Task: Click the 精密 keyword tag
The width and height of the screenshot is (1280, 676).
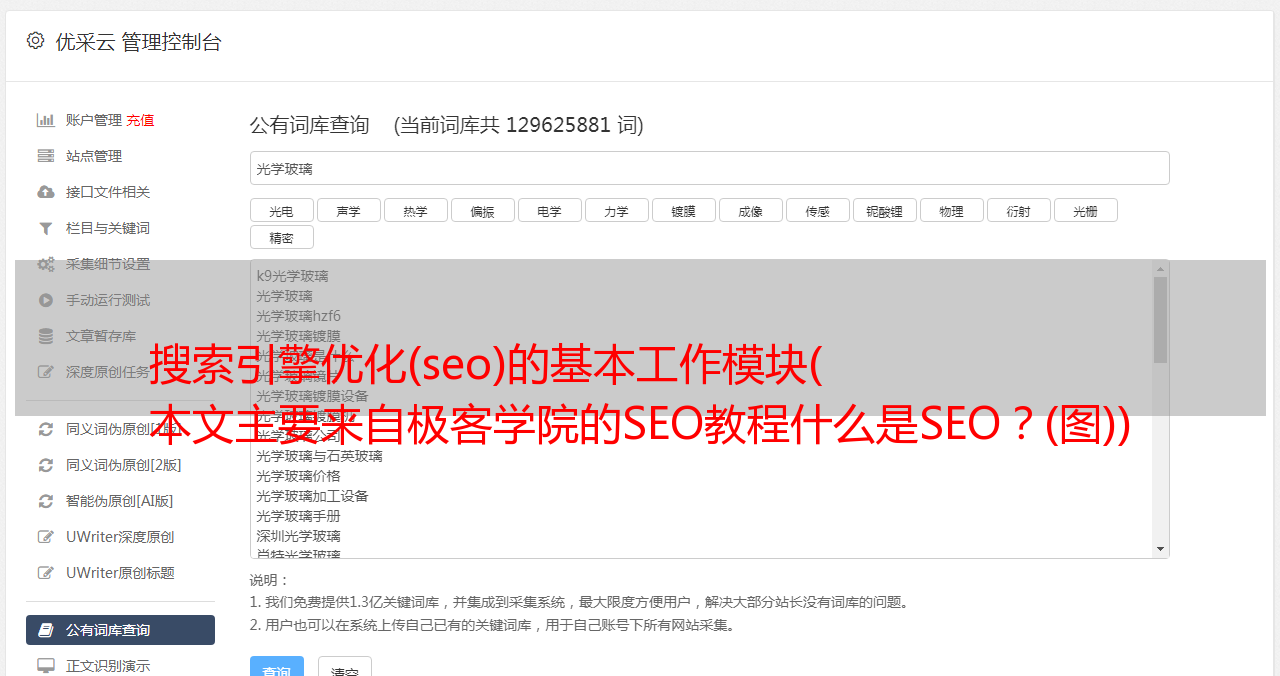Action: [281, 238]
